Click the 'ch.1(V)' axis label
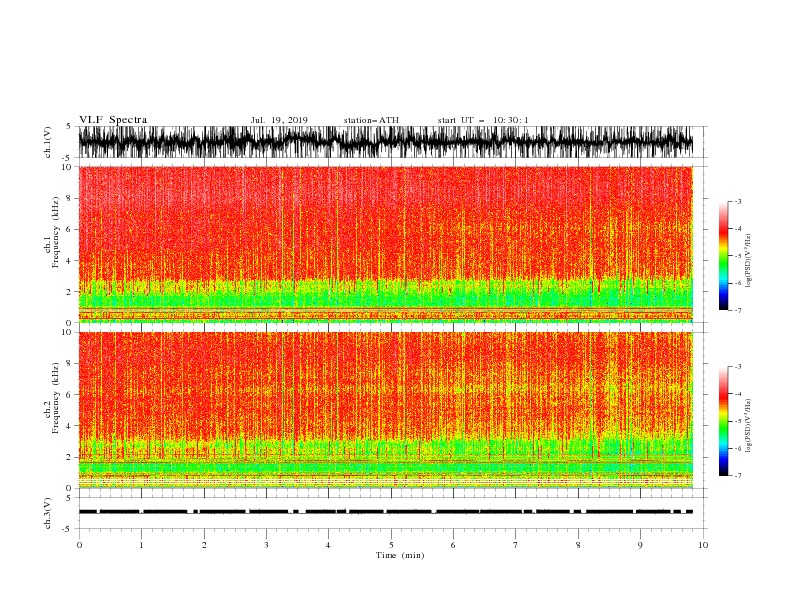The image size is (792, 612). pyautogui.click(x=48, y=142)
